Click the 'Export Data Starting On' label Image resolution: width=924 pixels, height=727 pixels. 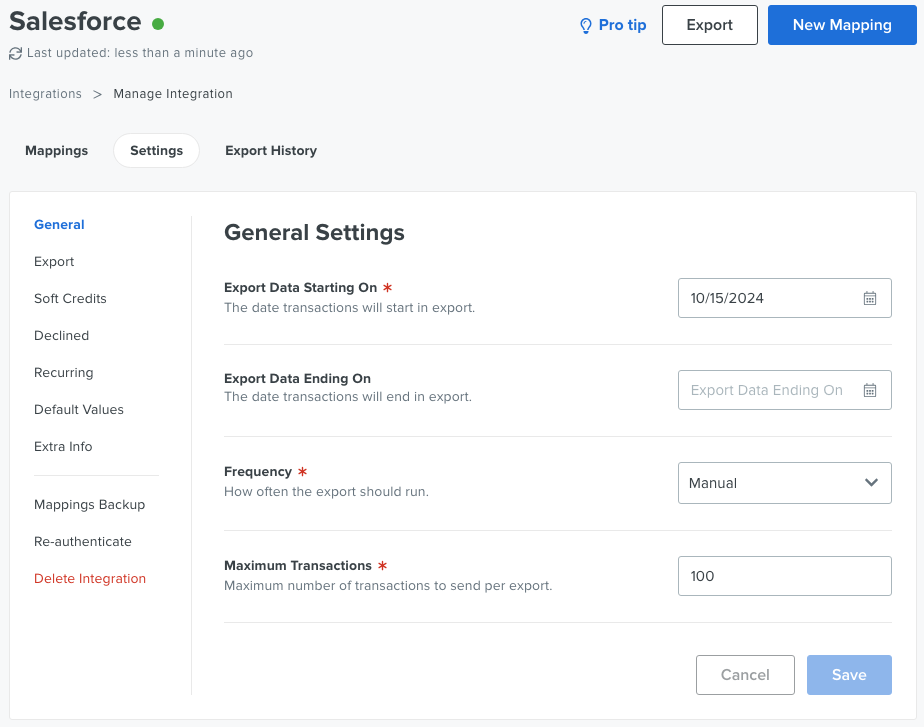tap(301, 288)
